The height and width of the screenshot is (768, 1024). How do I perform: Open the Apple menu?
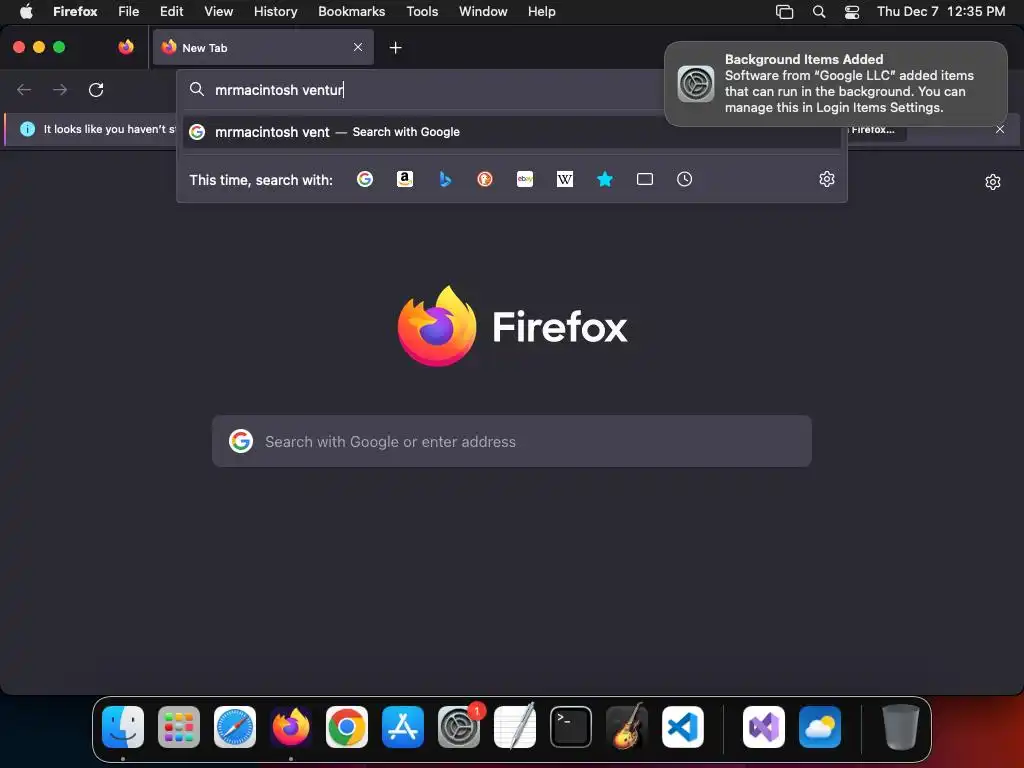coord(26,11)
